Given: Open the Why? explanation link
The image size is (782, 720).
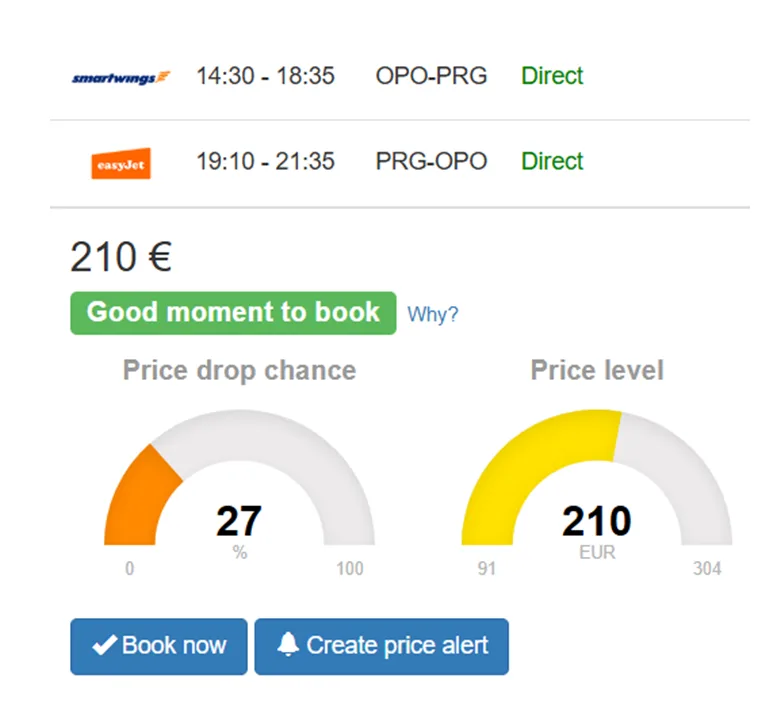Looking at the screenshot, I should (x=433, y=314).
